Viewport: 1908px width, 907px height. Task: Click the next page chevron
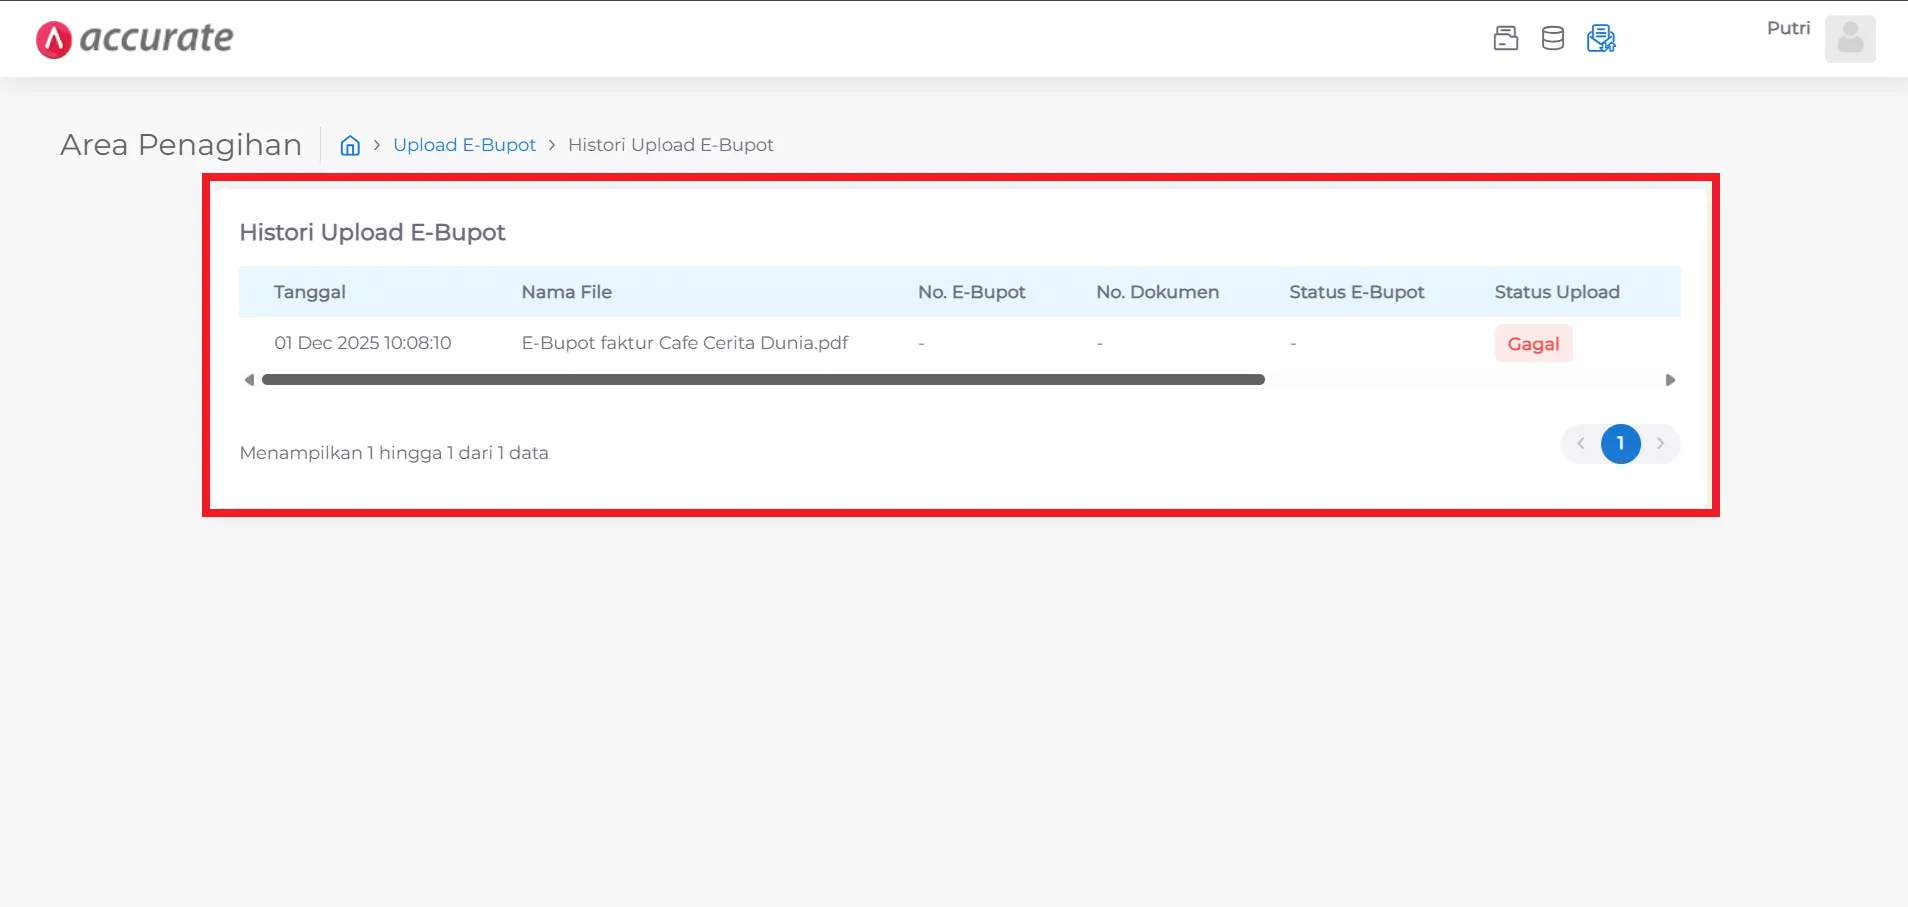pos(1660,443)
